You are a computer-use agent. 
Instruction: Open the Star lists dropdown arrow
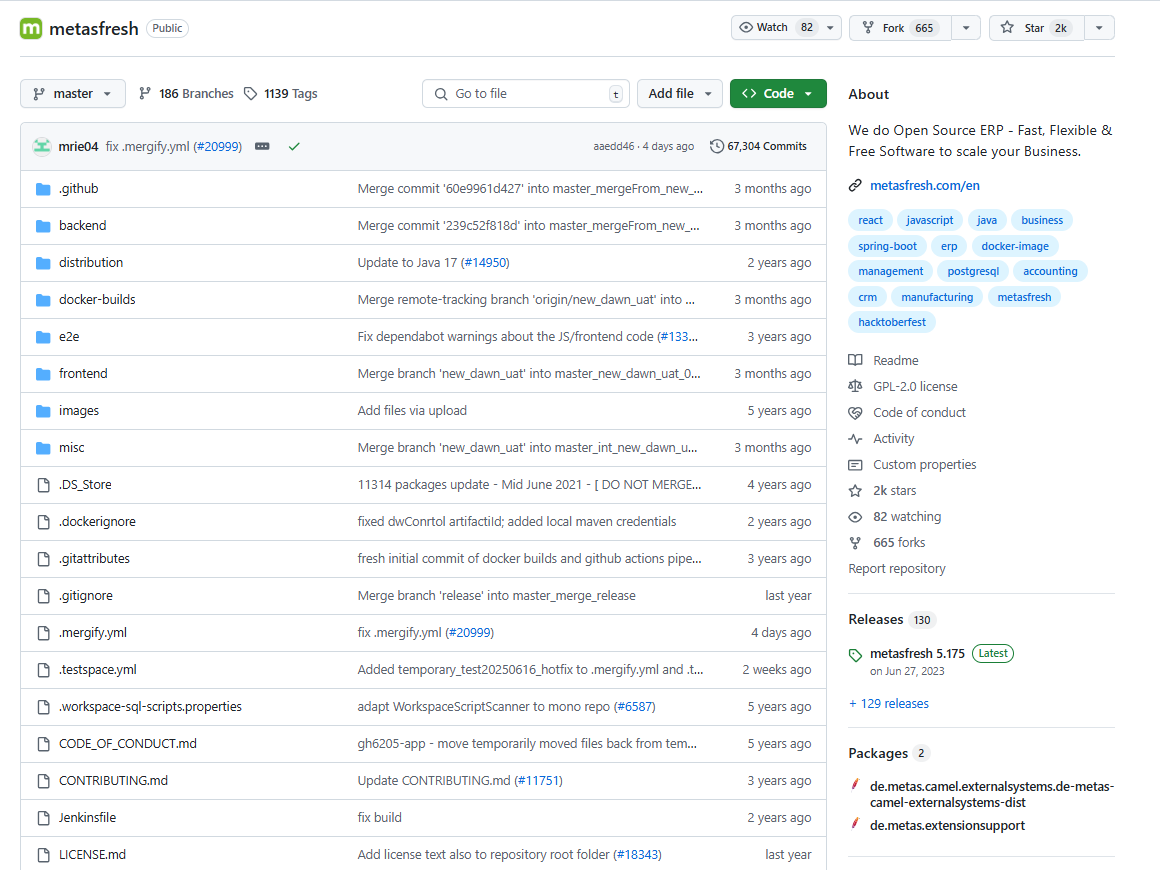(x=1099, y=27)
